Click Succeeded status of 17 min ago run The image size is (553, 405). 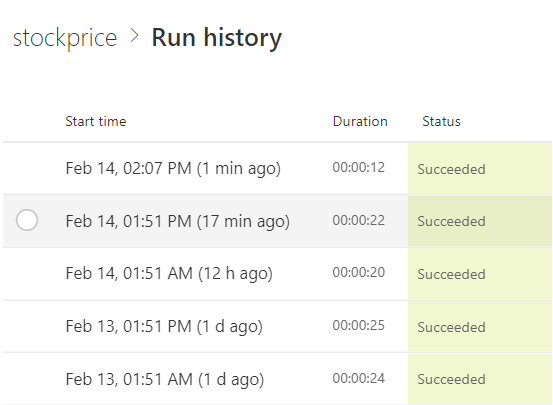coord(451,222)
